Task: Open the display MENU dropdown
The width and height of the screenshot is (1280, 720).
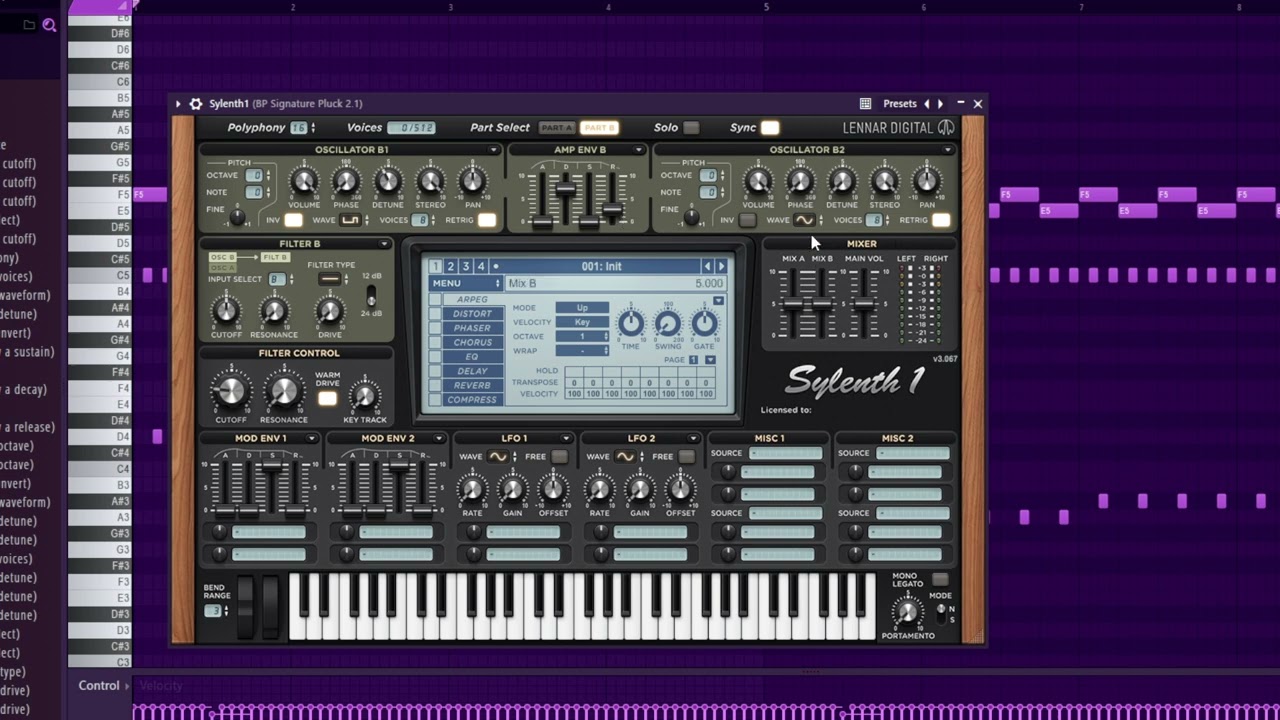Action: click(465, 283)
